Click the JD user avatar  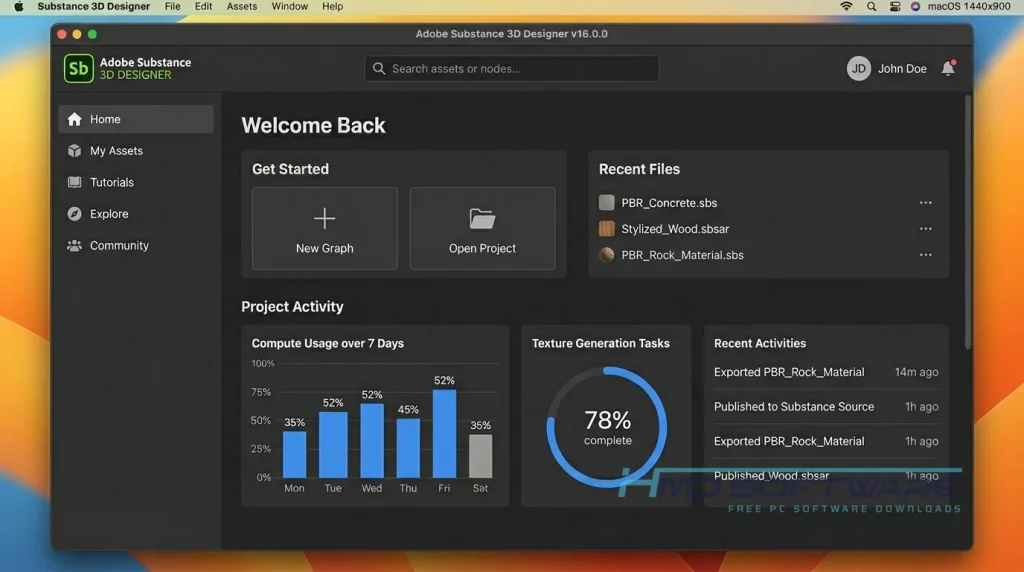pos(859,69)
